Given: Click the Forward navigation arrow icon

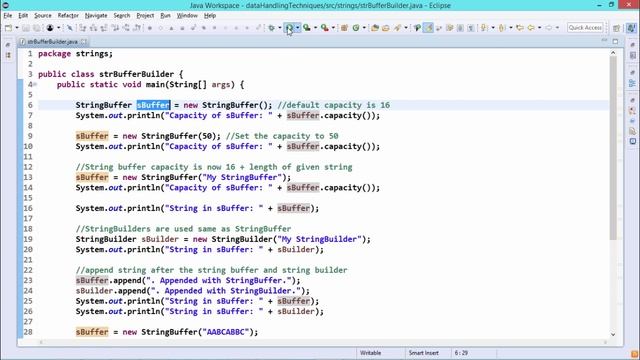Looking at the screenshot, I should (x=549, y=28).
